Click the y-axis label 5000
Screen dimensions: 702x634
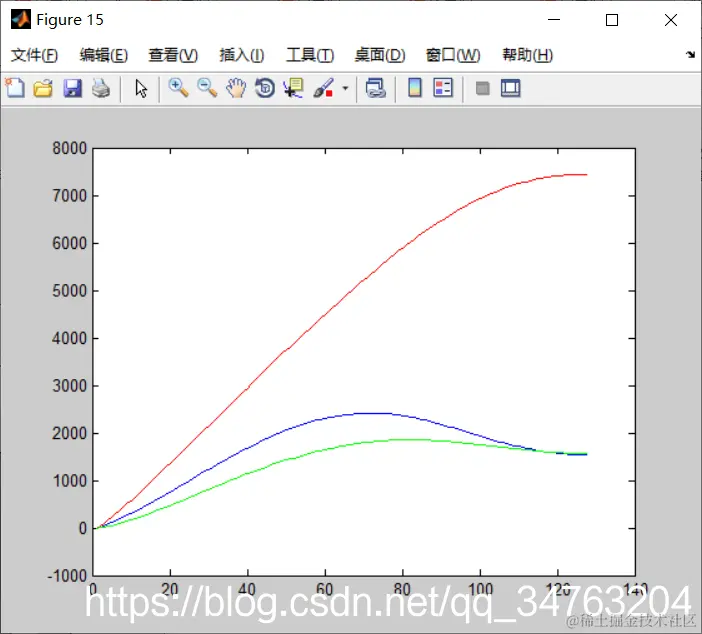coord(69,291)
